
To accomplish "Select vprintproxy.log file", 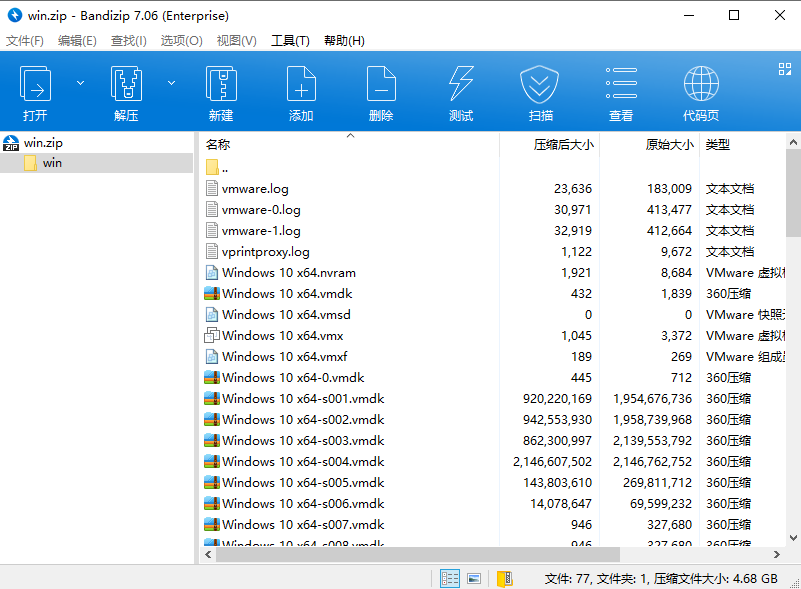I will pyautogui.click(x=266, y=251).
